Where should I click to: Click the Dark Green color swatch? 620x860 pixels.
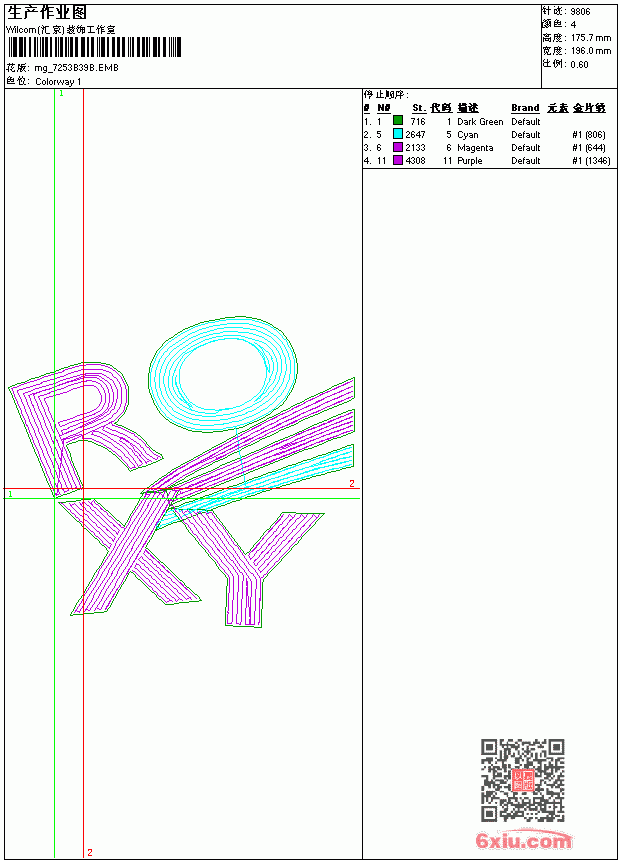pyautogui.click(x=398, y=121)
